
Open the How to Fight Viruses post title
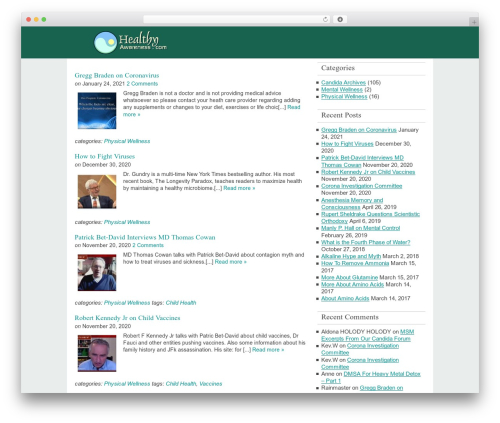105,156
